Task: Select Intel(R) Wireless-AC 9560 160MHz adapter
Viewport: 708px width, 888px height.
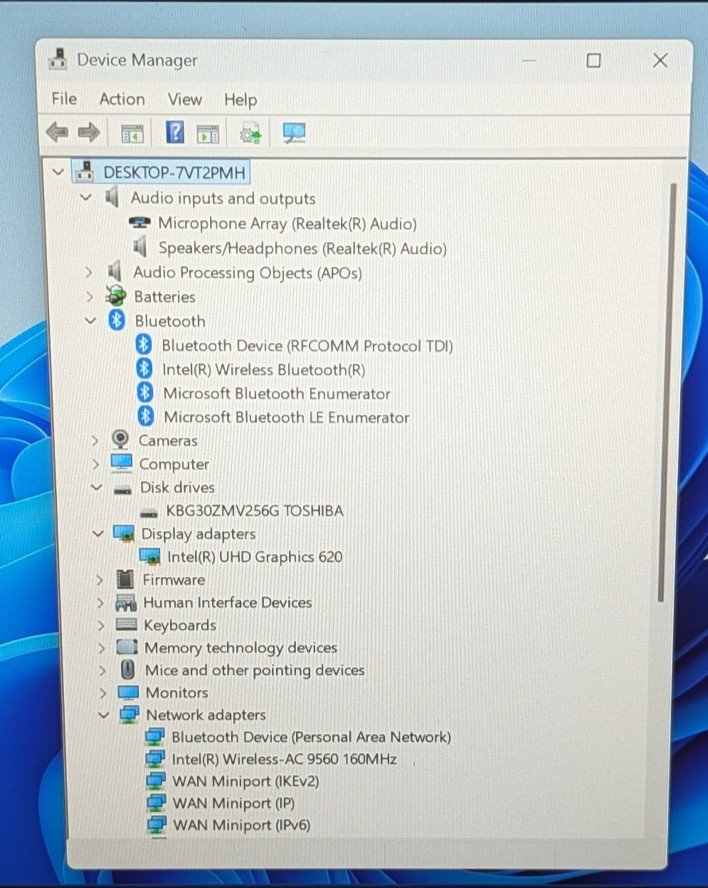Action: (284, 759)
